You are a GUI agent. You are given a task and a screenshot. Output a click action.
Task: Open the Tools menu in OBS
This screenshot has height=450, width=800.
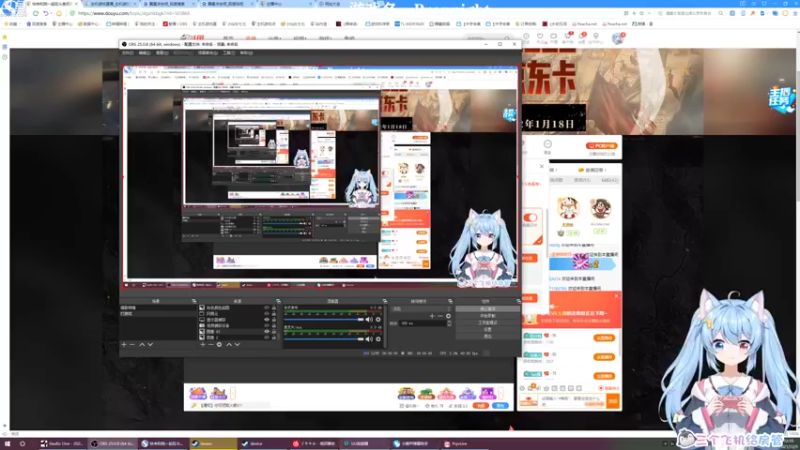point(229,53)
